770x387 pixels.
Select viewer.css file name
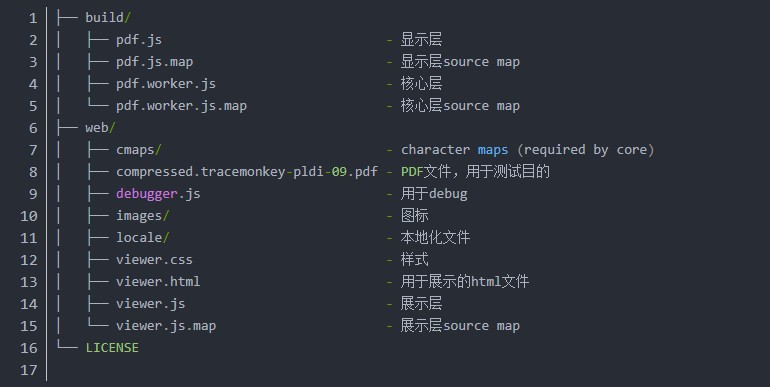[x=155, y=260]
